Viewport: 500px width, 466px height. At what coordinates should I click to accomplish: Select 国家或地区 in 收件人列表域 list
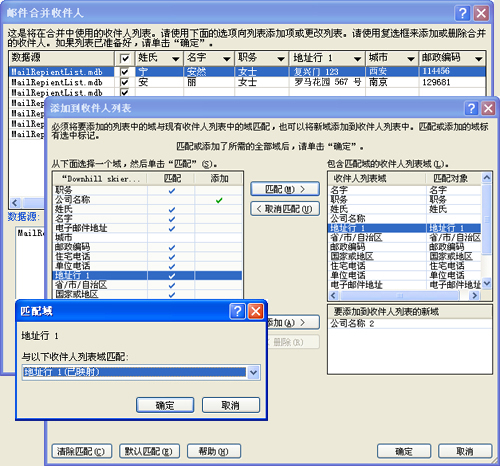tap(405, 256)
